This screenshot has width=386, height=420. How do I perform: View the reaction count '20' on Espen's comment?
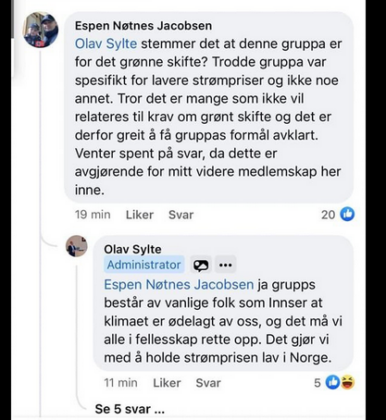[328, 215]
